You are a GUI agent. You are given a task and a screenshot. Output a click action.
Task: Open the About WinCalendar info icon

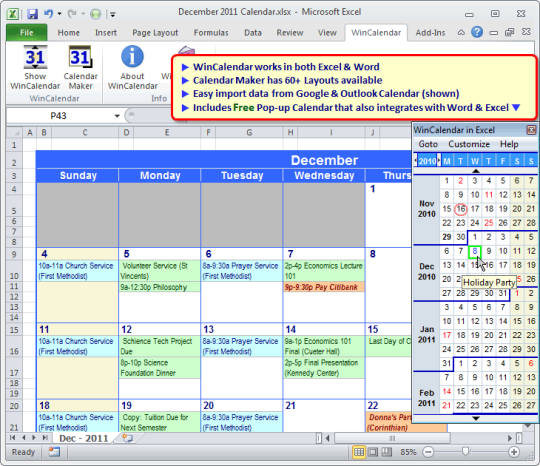click(132, 68)
